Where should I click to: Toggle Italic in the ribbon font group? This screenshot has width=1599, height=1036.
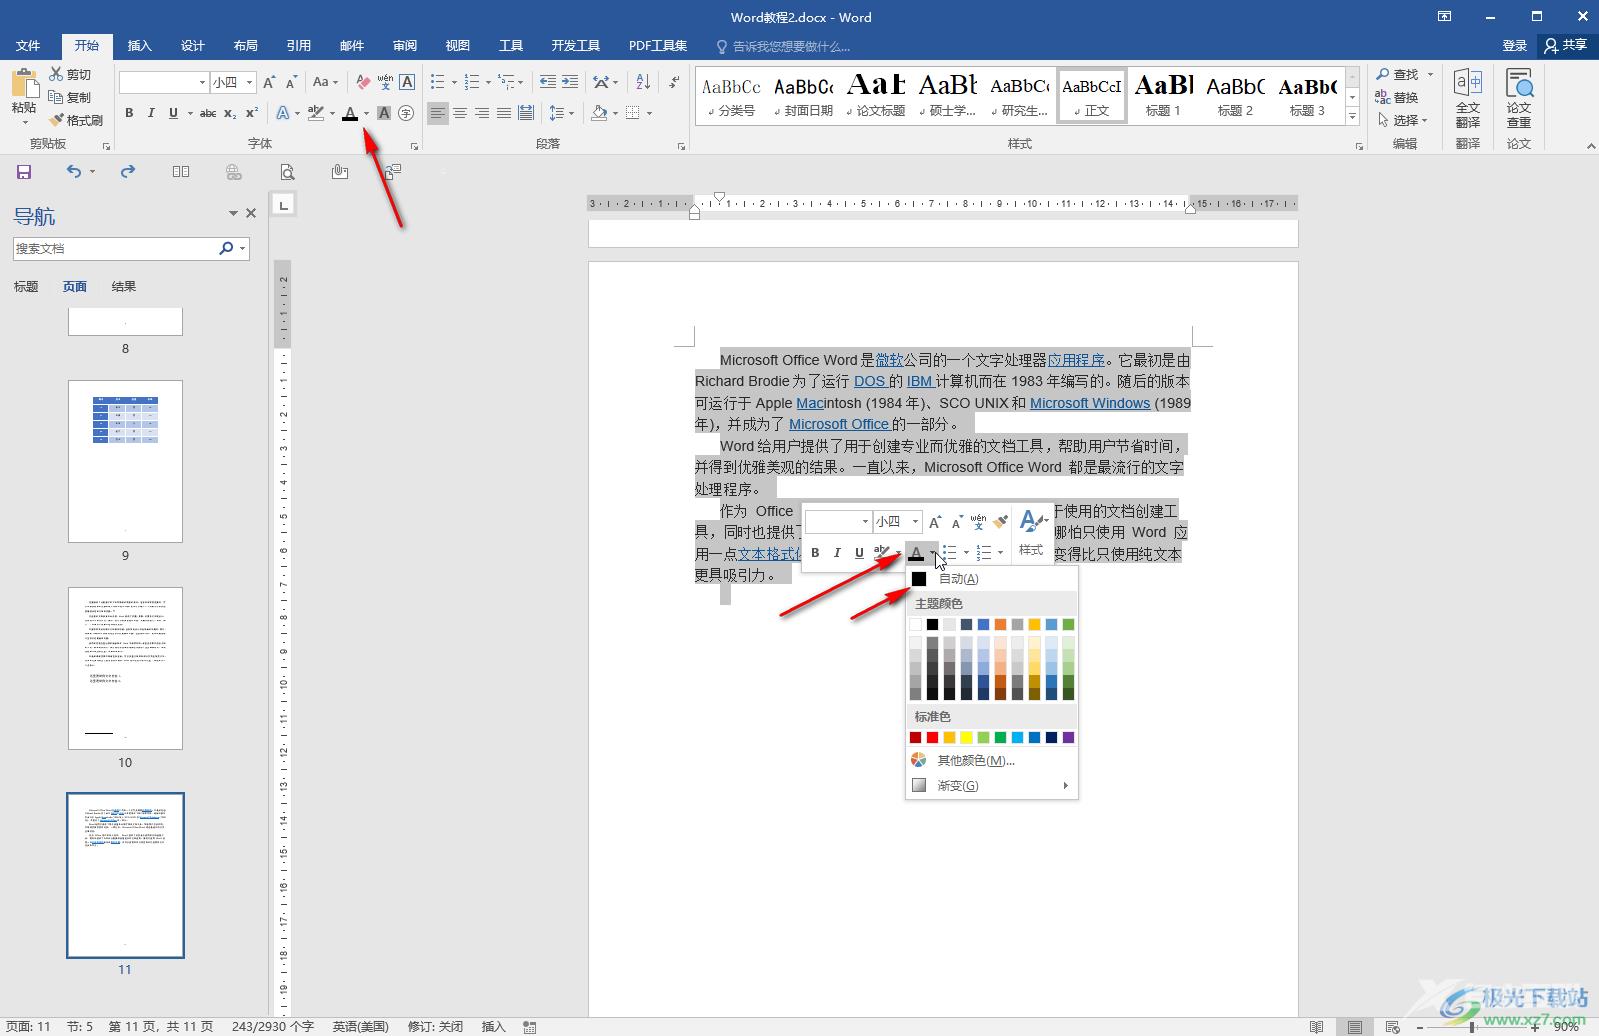coord(151,113)
